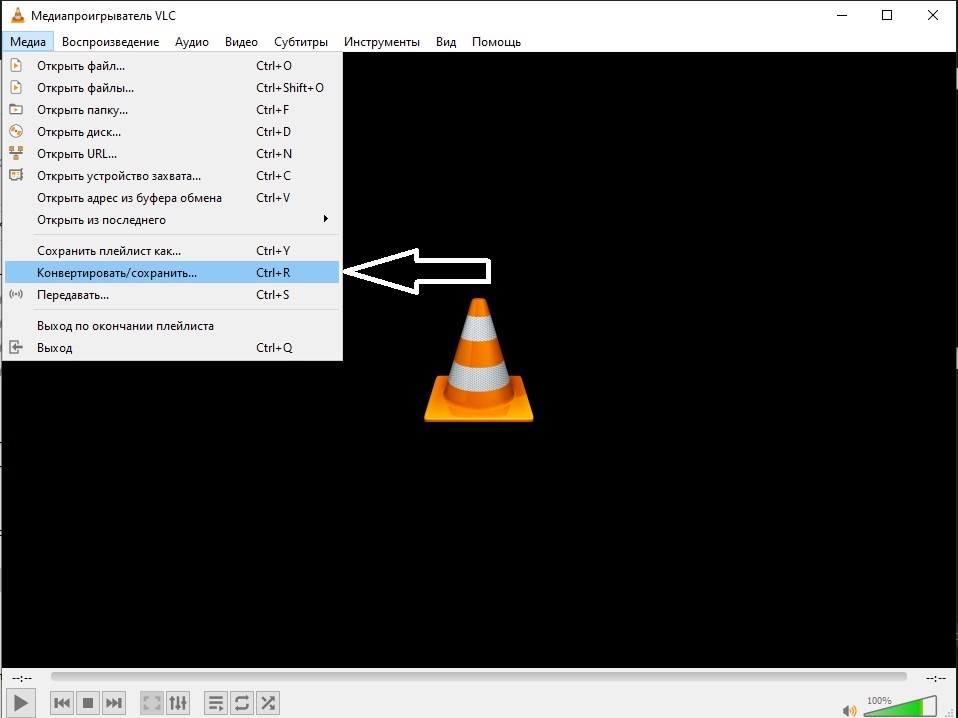Minimize the VLC window
This screenshot has width=958, height=718.
[842, 15]
